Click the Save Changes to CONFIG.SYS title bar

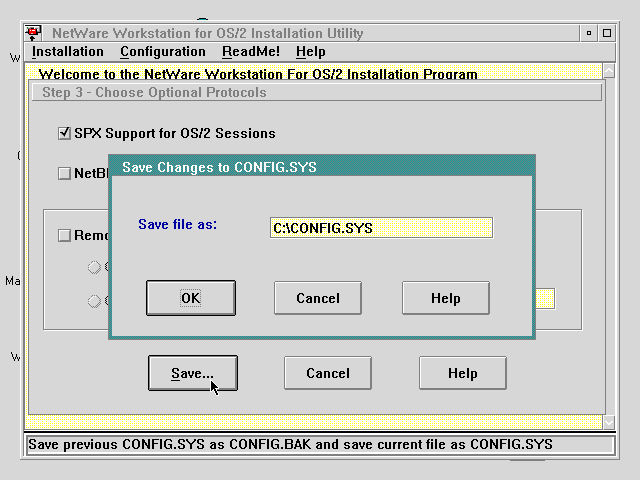(x=322, y=167)
